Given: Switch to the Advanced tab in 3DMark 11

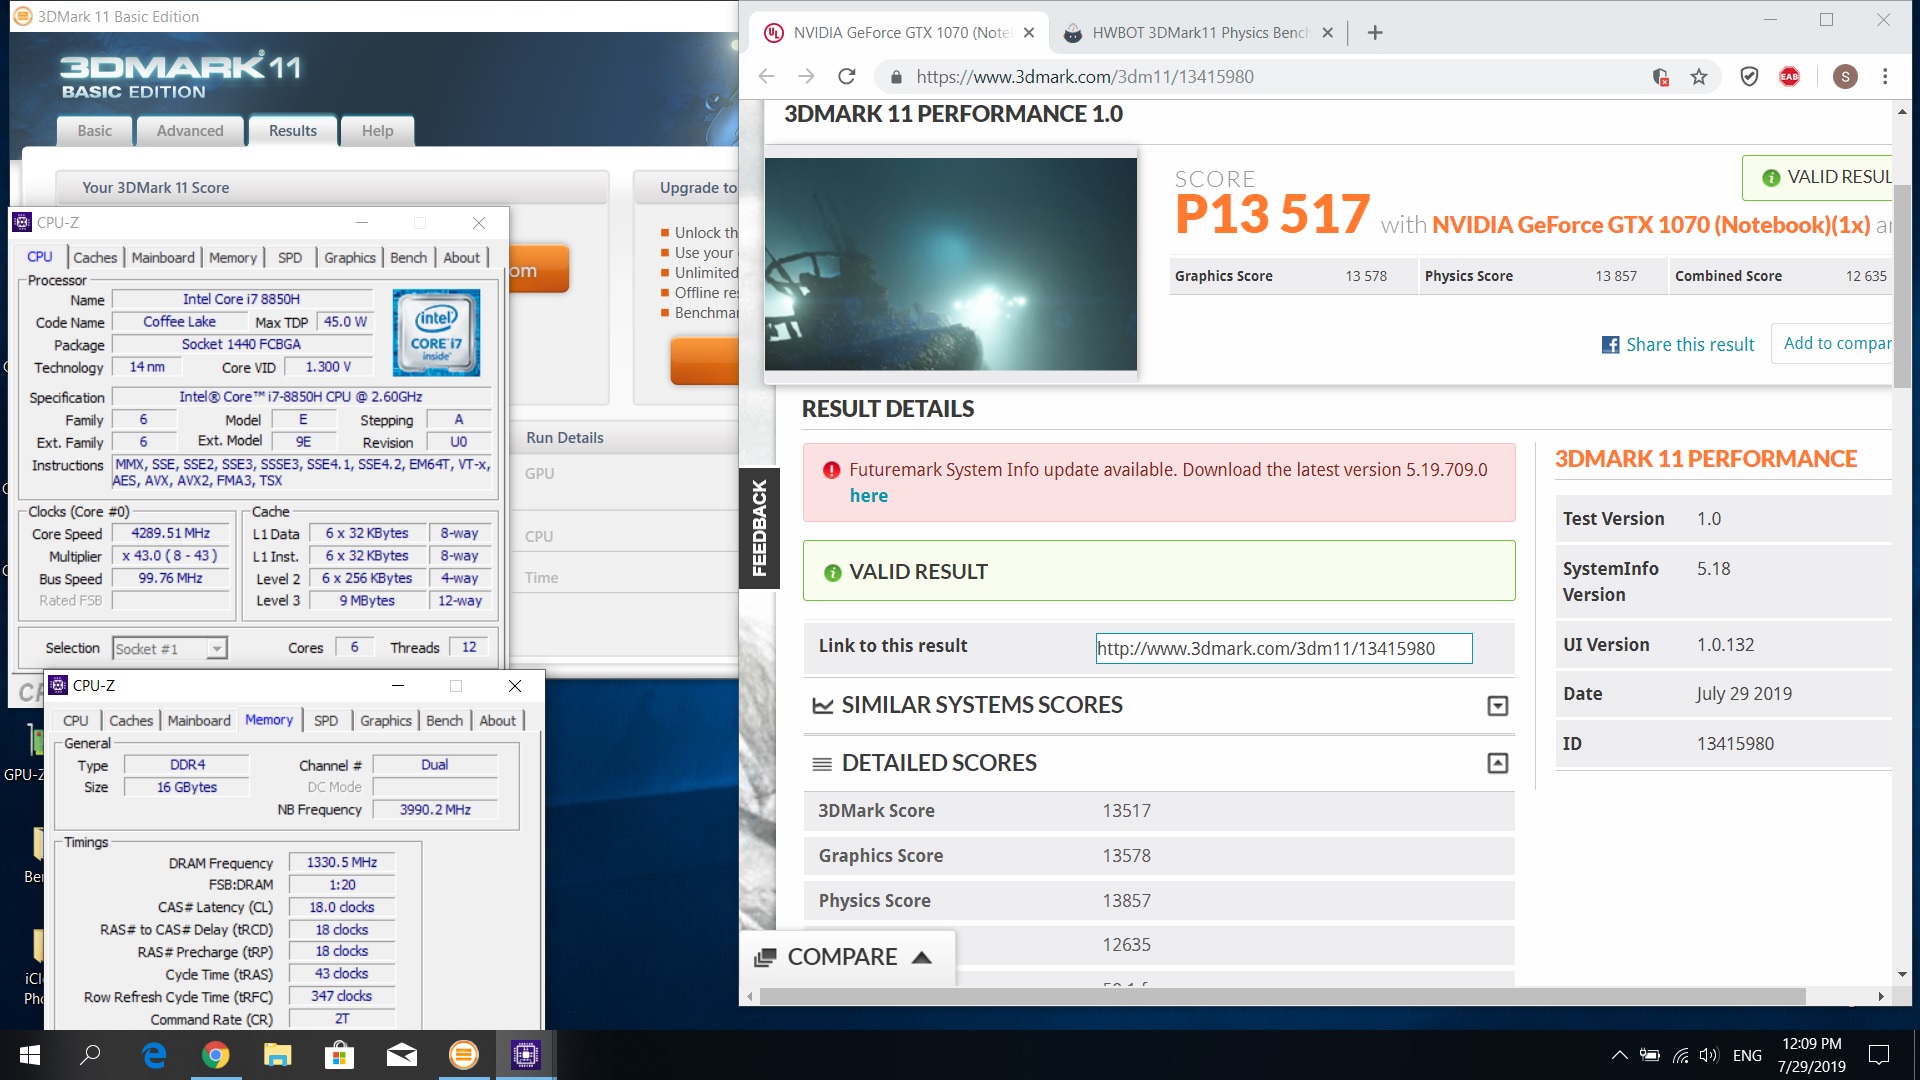Looking at the screenshot, I should click(190, 131).
